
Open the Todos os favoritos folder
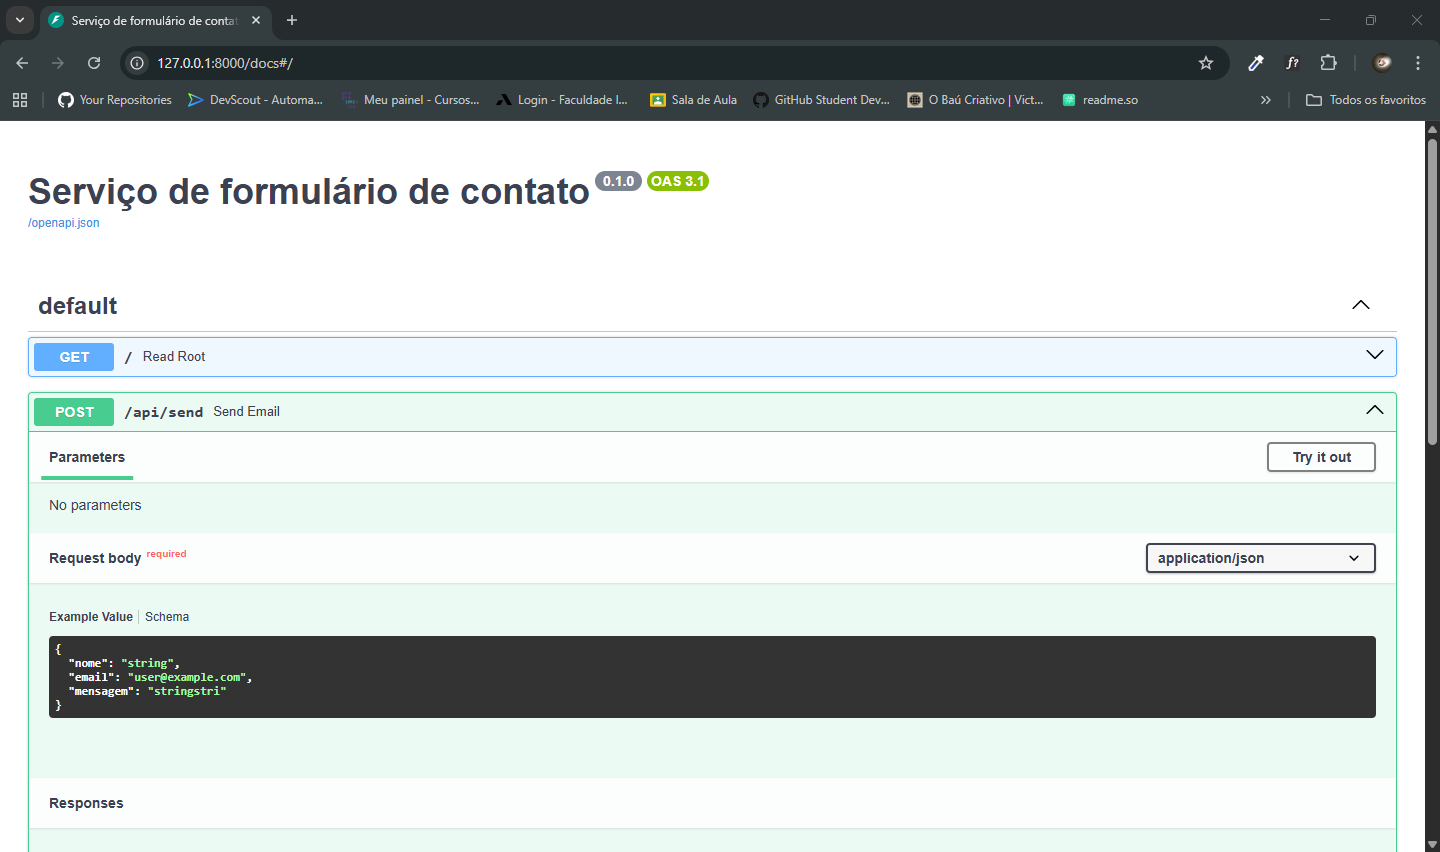(1365, 99)
